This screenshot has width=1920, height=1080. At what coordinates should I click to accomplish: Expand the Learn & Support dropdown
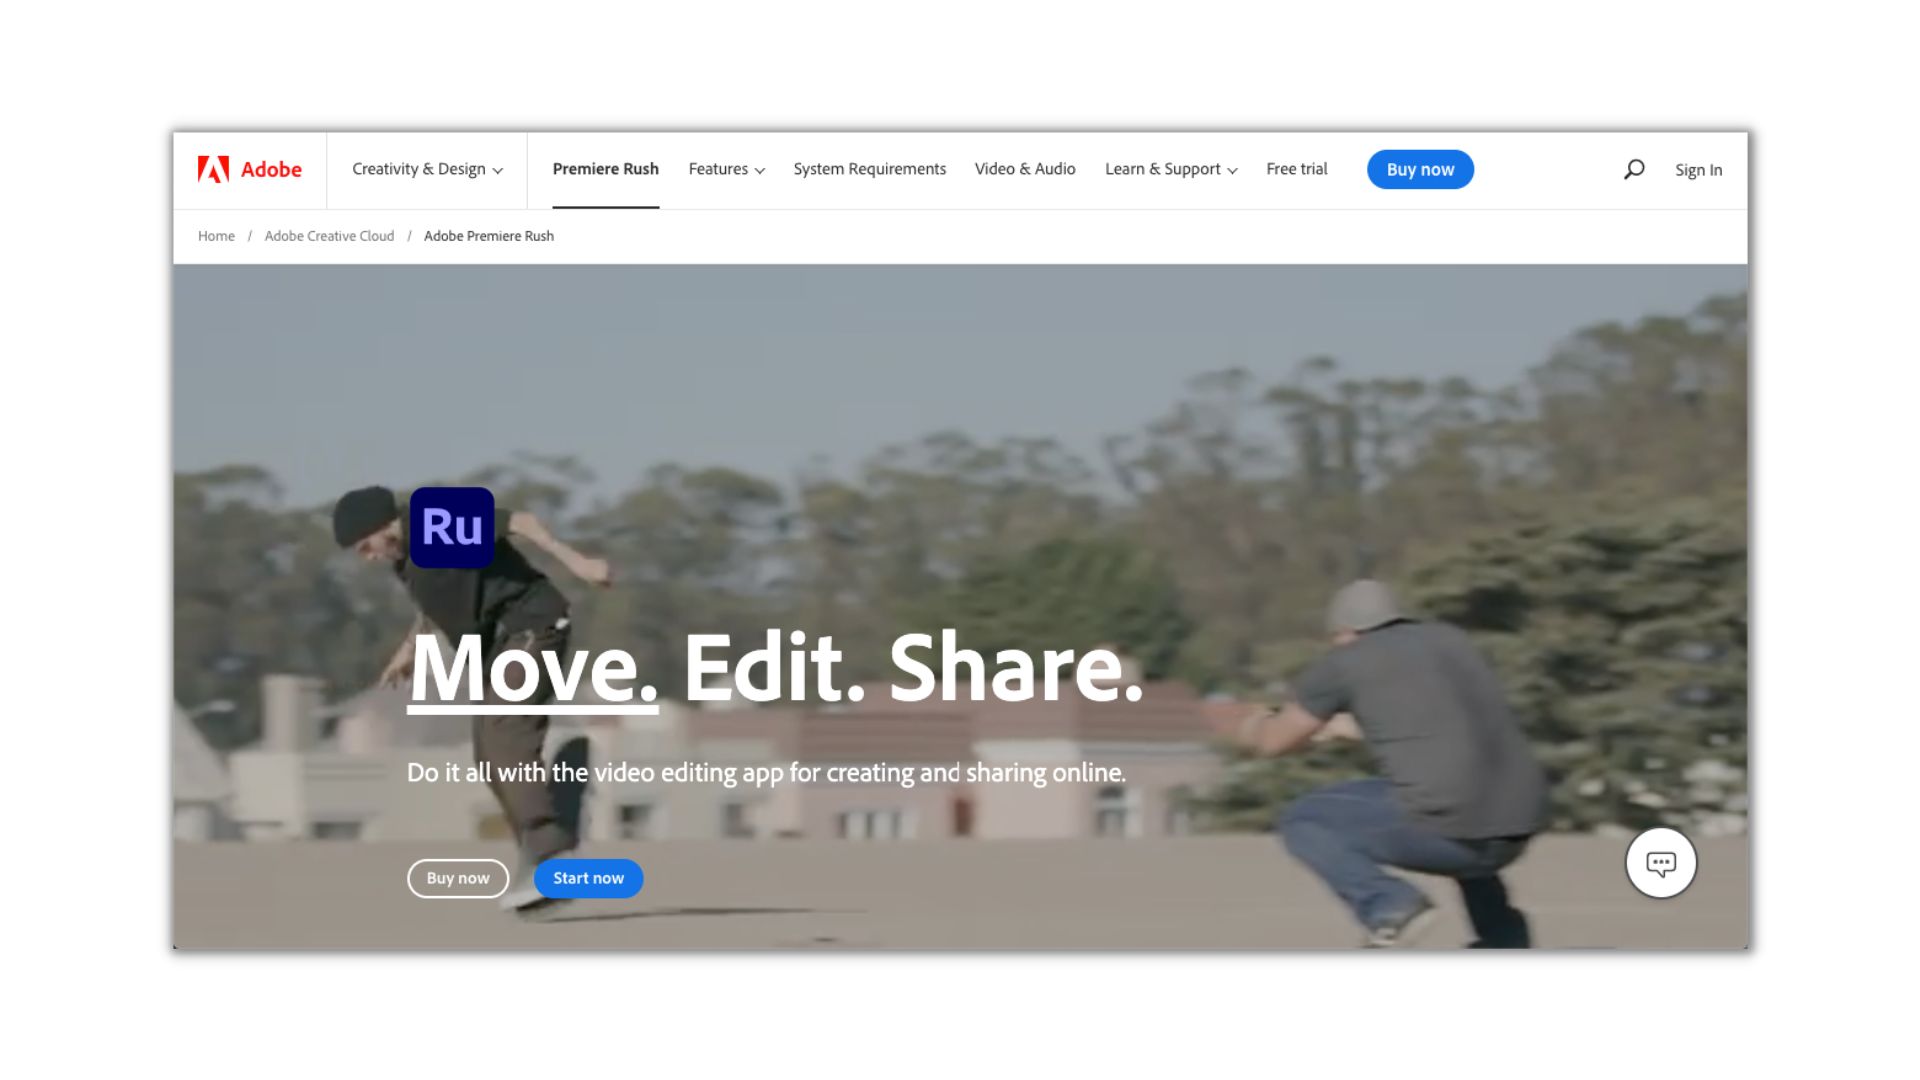1171,169
